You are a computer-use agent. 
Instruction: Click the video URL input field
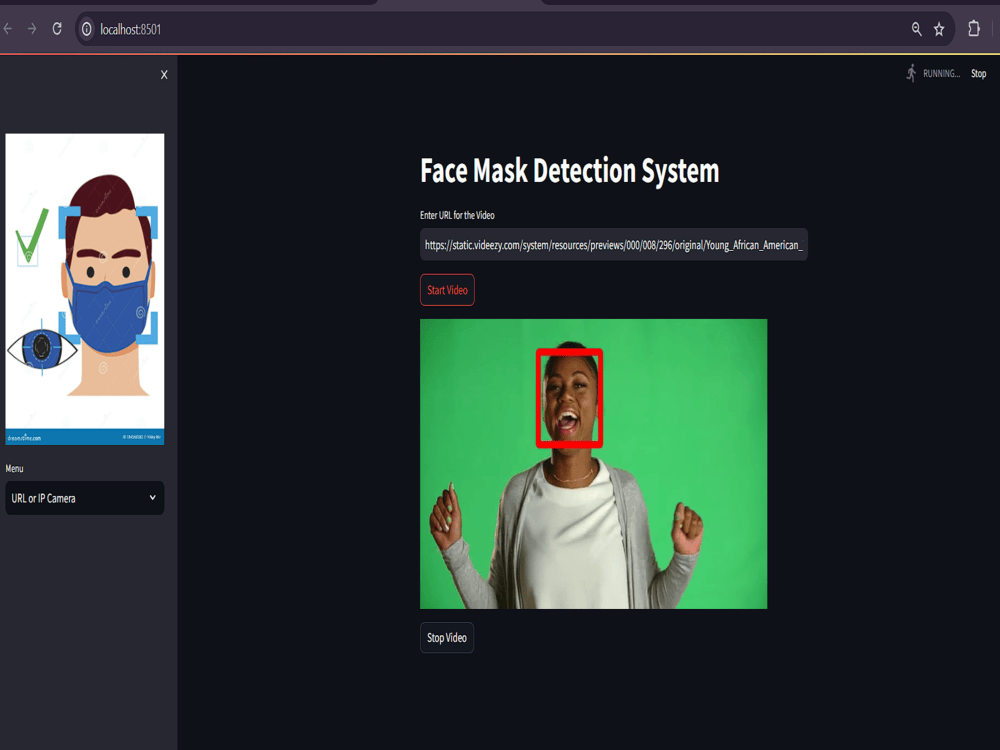click(x=614, y=245)
